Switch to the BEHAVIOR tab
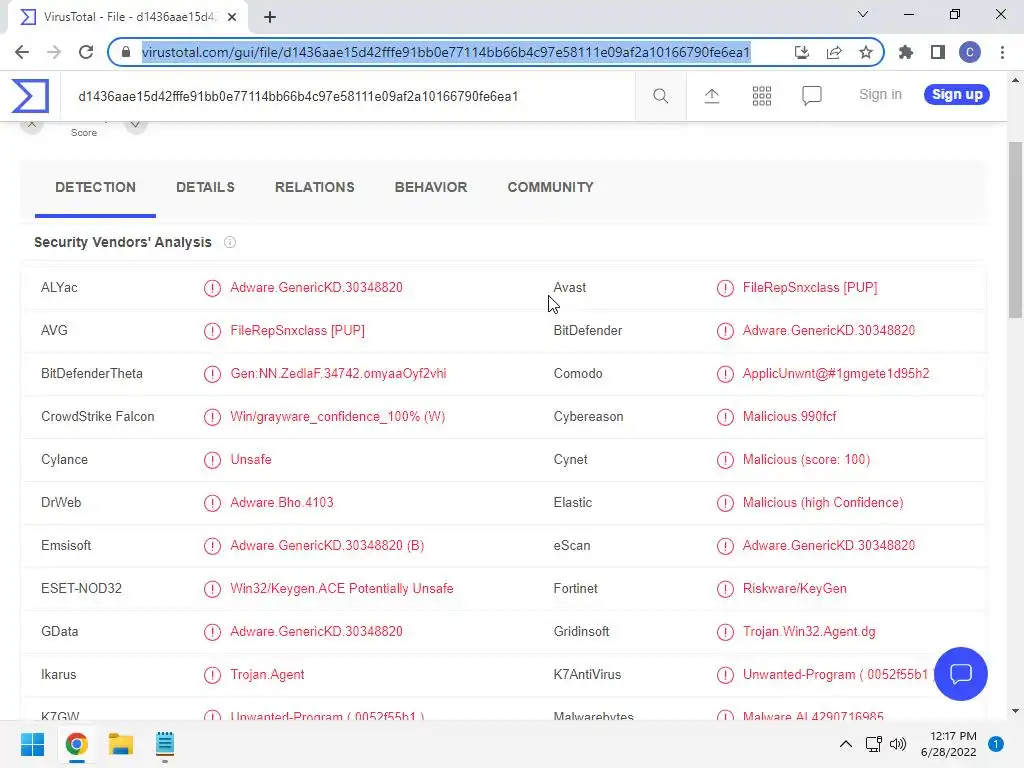Viewport: 1024px width, 768px height. pyautogui.click(x=431, y=187)
